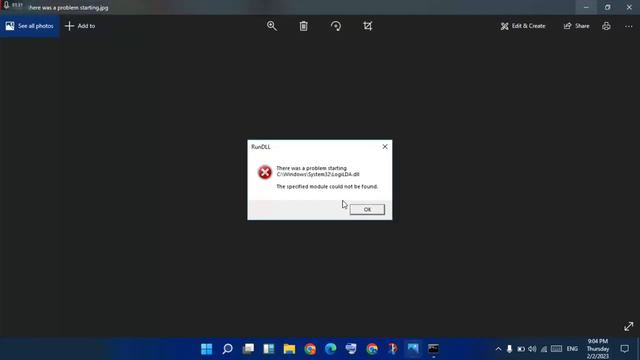
Task: Open the touch keyboard tray icon
Action: coord(556,349)
